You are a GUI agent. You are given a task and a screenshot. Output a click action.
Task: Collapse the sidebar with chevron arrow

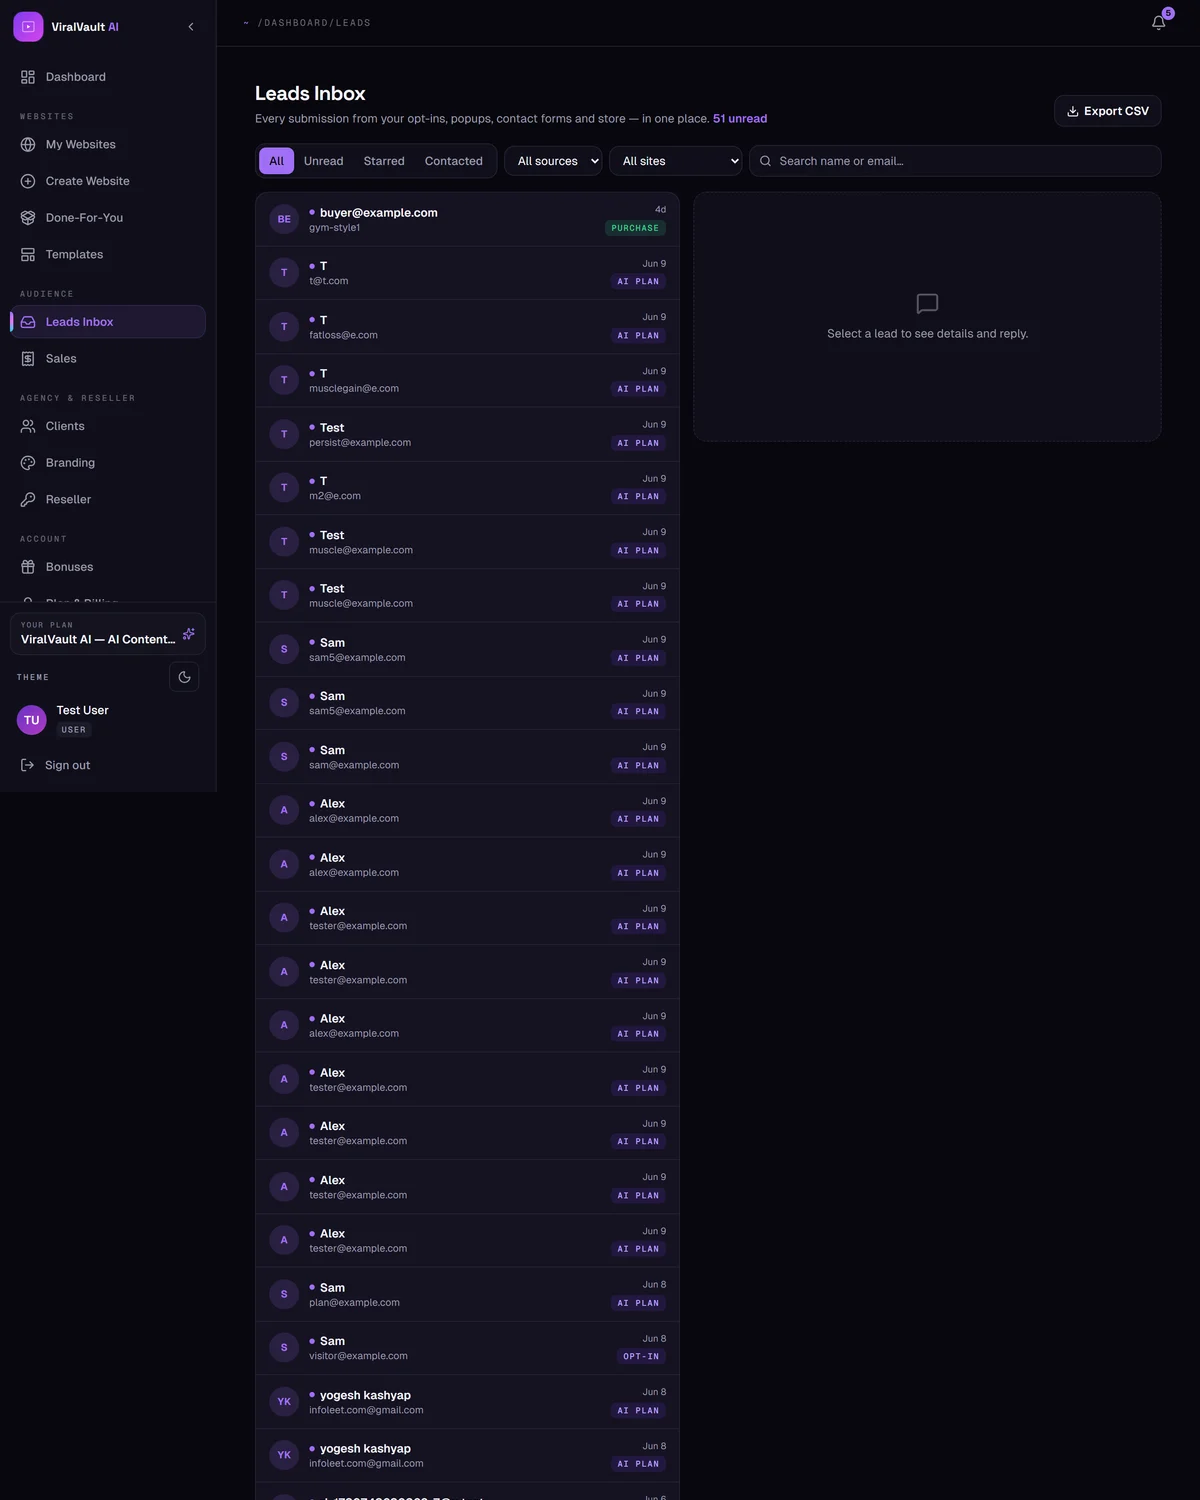(x=191, y=27)
